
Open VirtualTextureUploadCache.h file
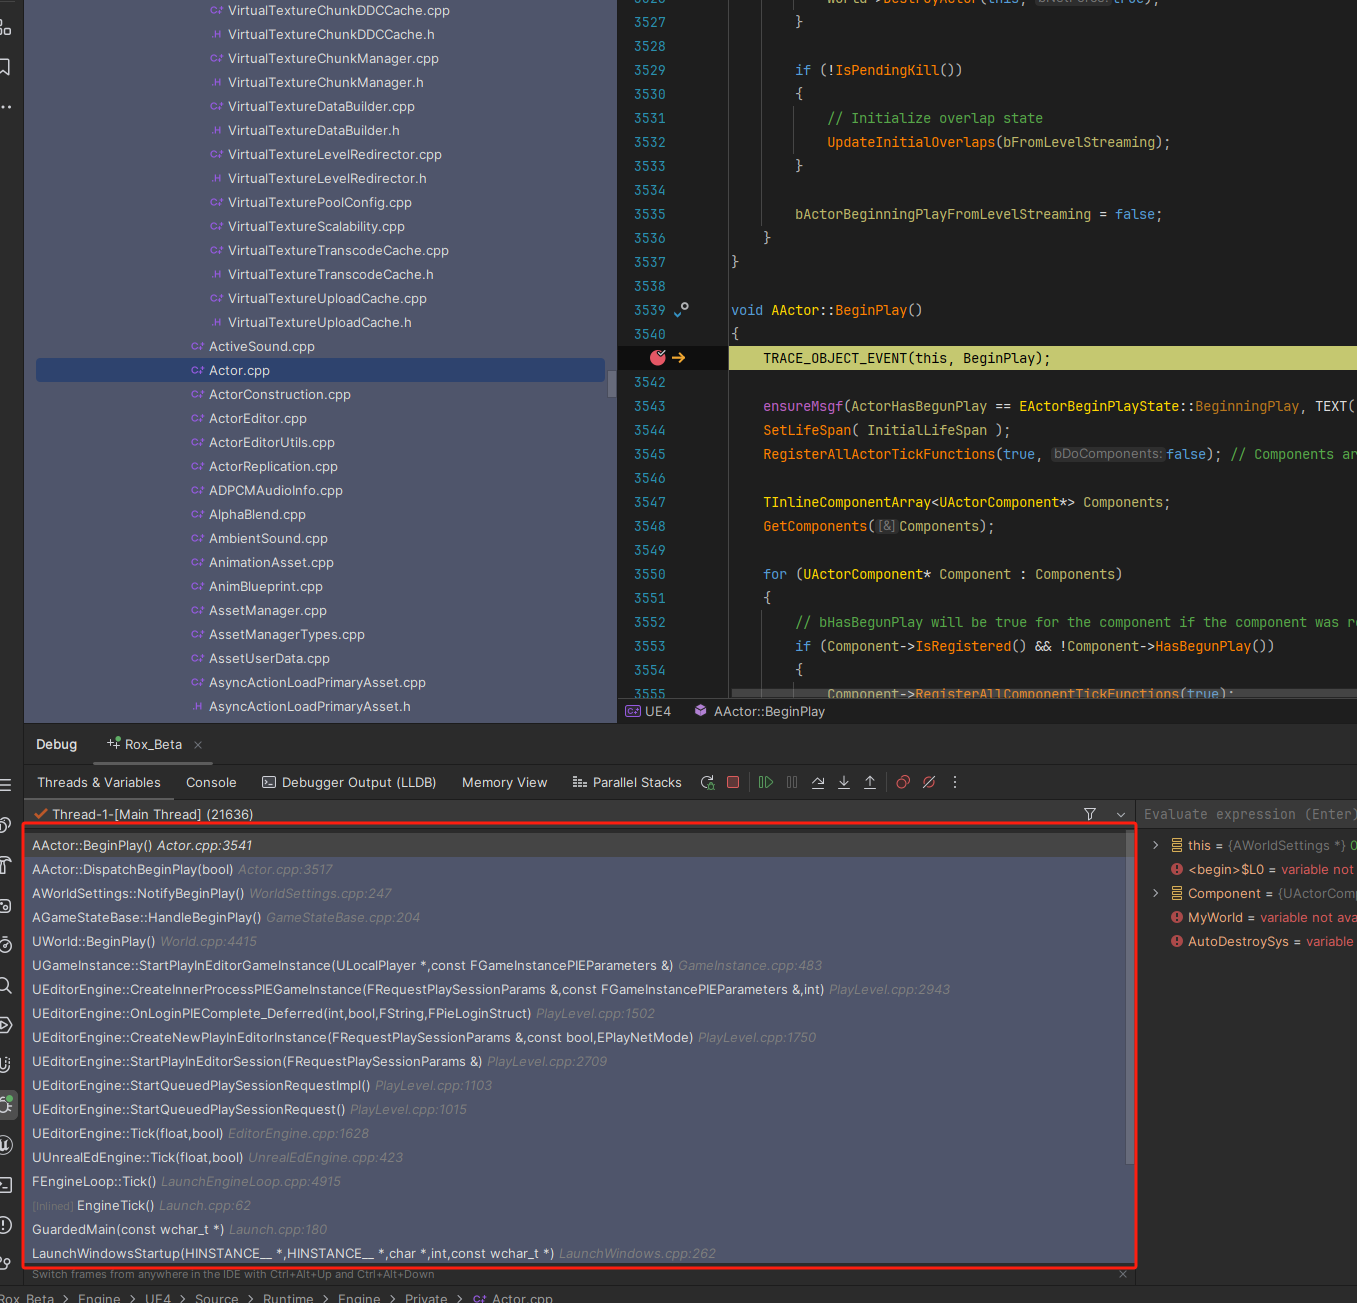pos(319,322)
